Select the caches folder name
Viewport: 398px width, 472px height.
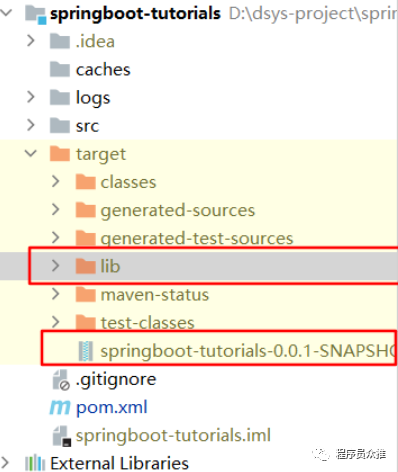103,70
